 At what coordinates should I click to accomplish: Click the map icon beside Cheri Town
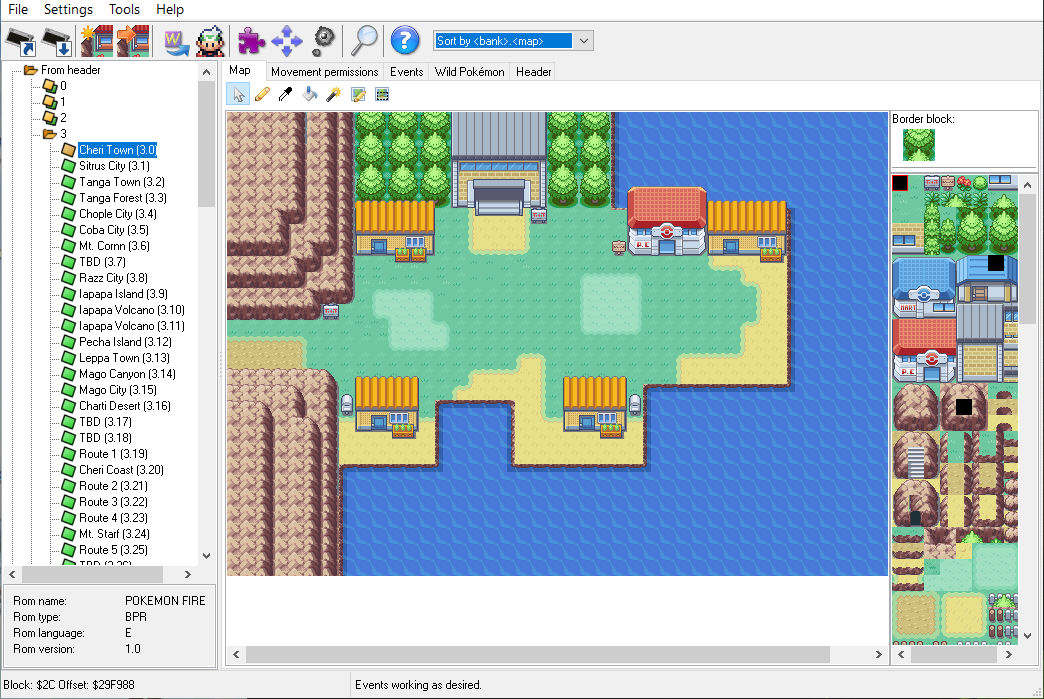pos(69,149)
